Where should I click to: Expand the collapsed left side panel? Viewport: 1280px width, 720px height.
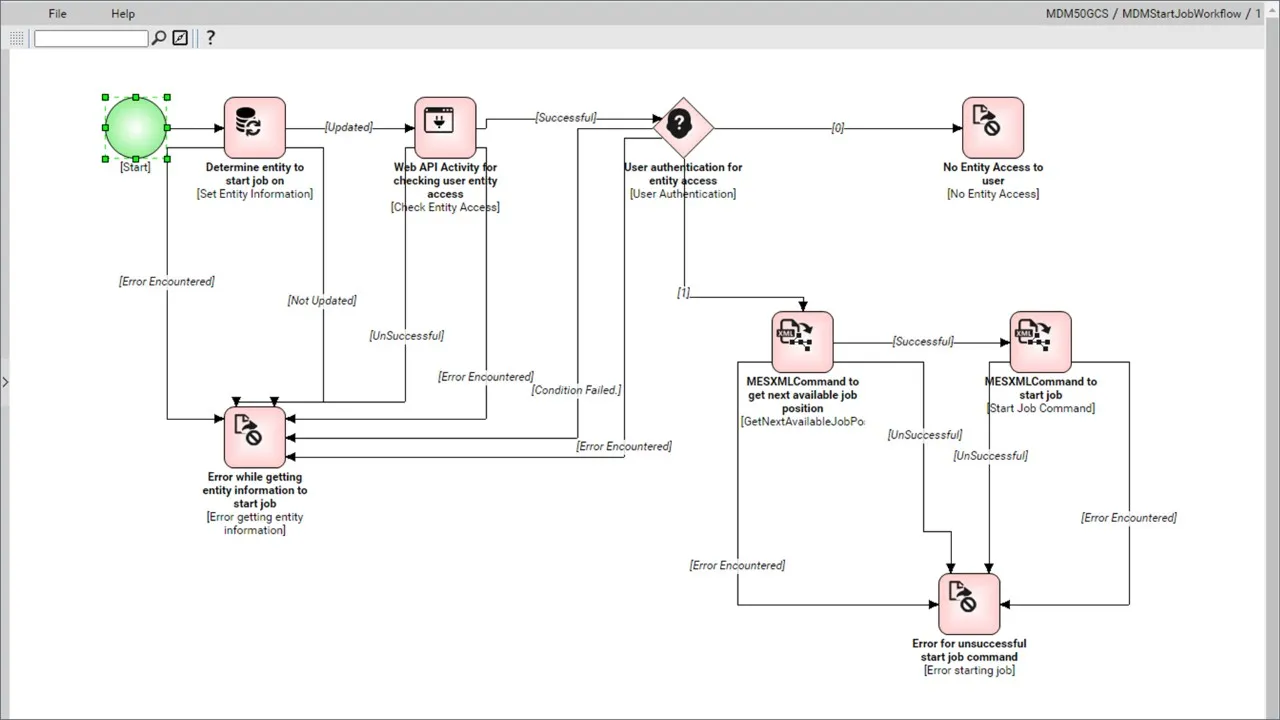tap(5, 381)
